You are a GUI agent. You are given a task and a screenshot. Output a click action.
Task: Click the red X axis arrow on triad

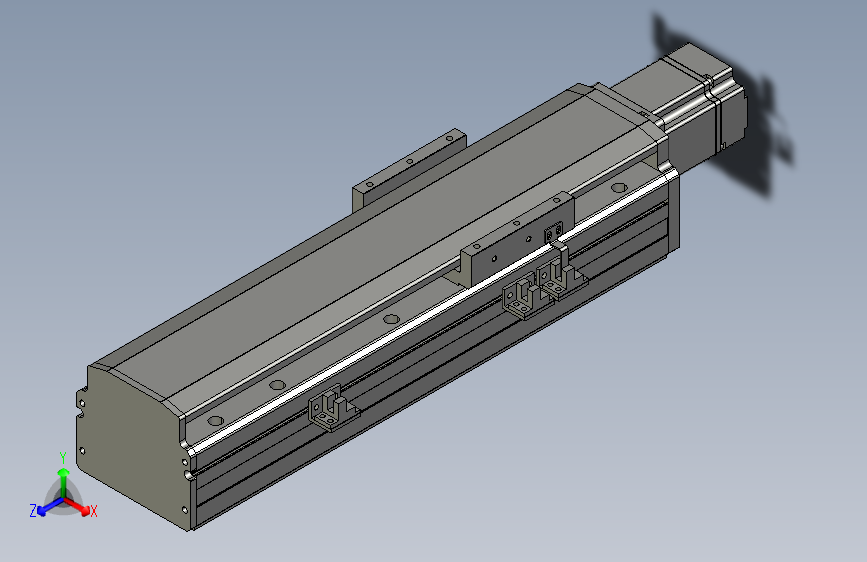[79, 507]
